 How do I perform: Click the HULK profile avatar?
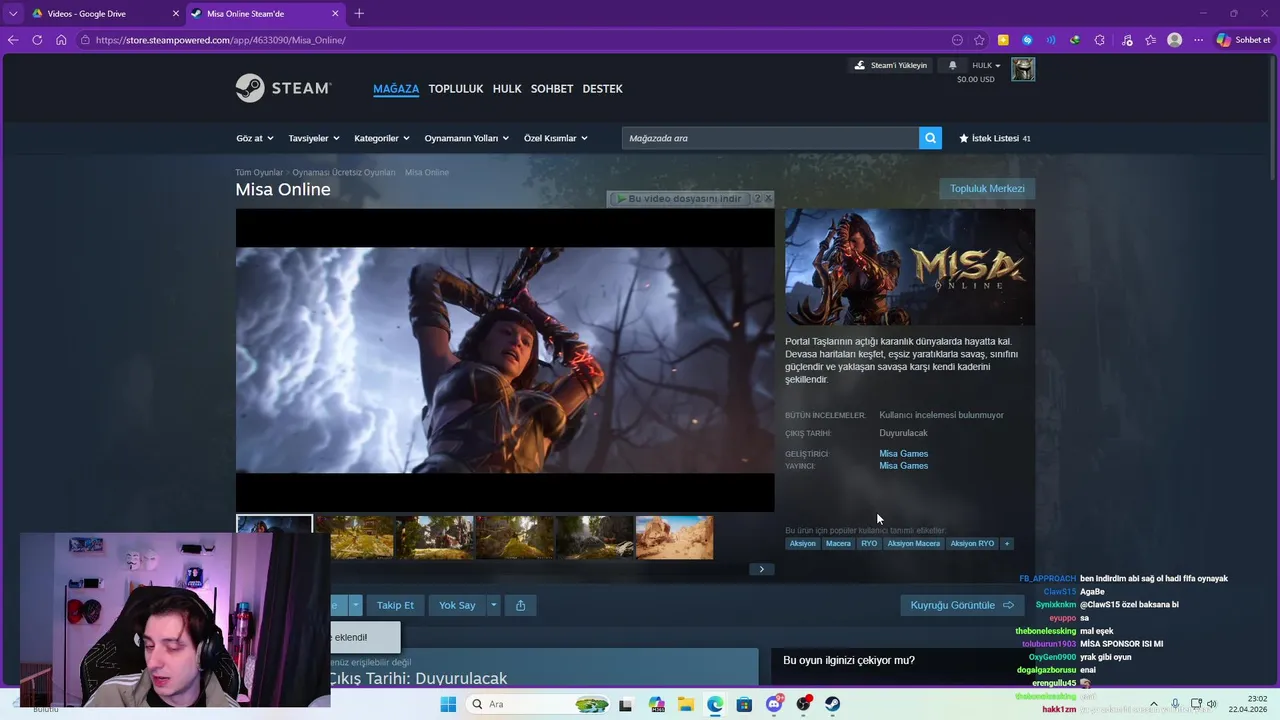(1023, 69)
